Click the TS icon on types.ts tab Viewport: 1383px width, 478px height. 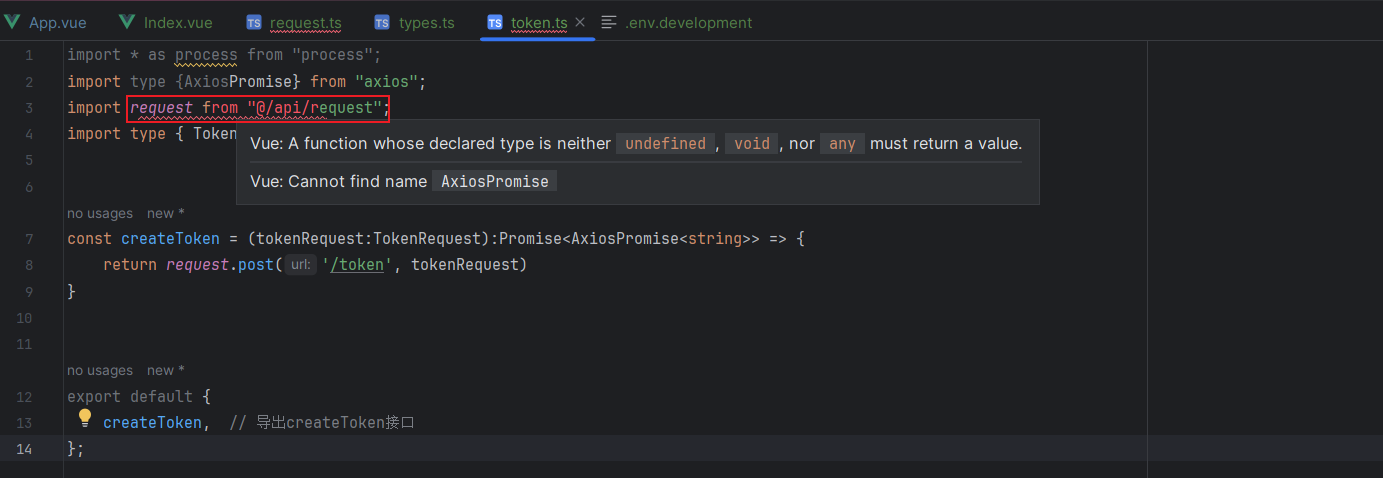coord(382,22)
